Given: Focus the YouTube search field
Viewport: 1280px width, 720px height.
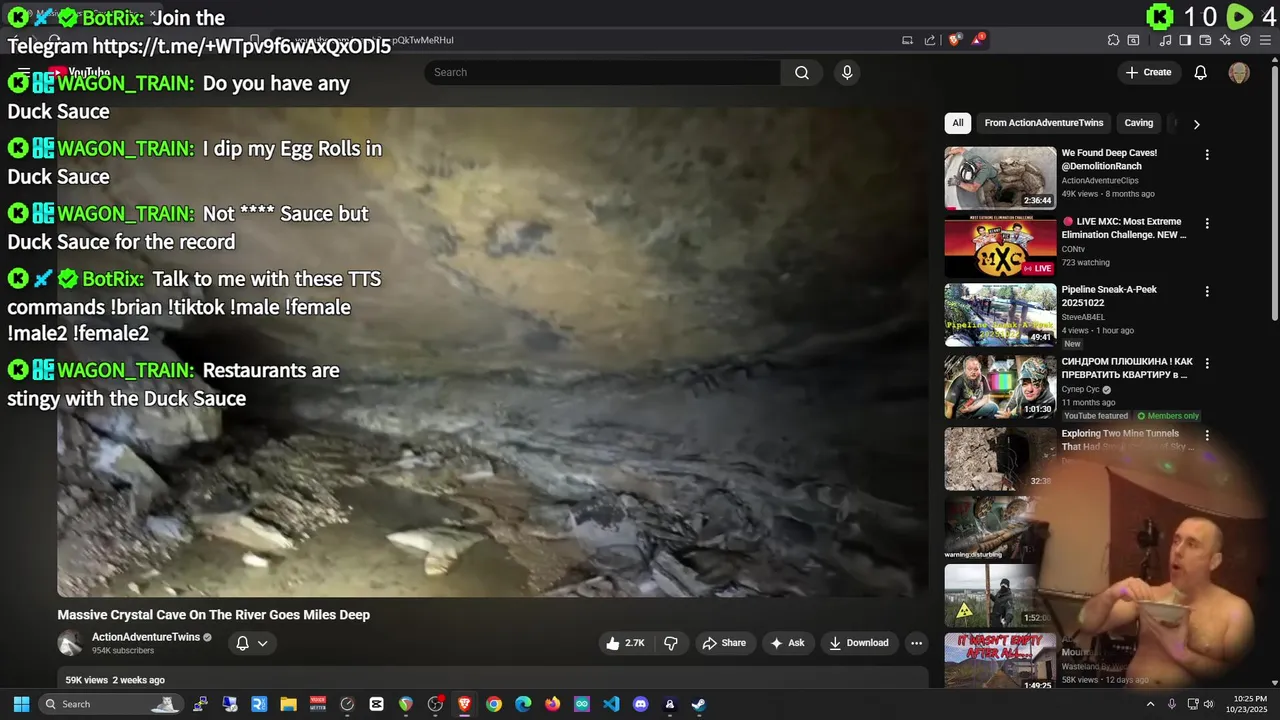Looking at the screenshot, I should [x=602, y=72].
